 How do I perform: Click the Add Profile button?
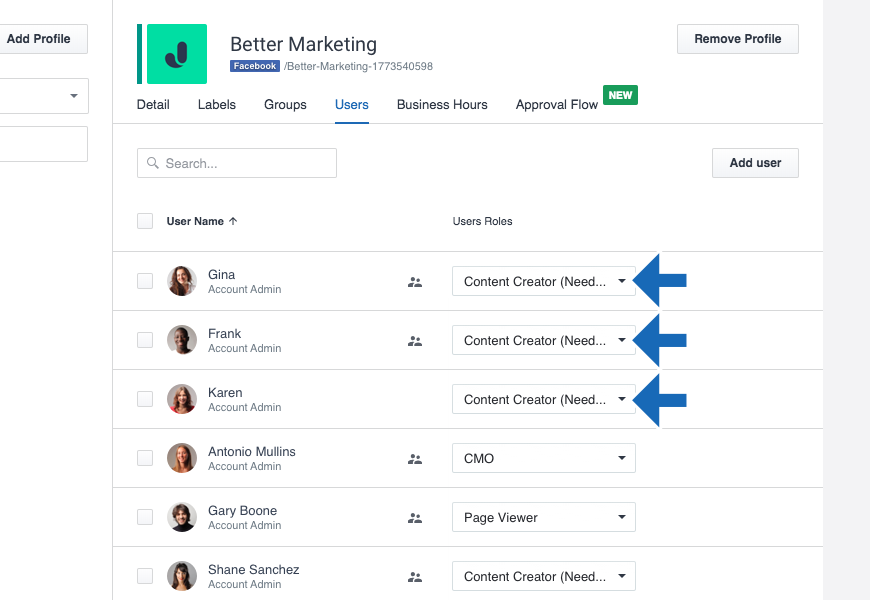40,39
